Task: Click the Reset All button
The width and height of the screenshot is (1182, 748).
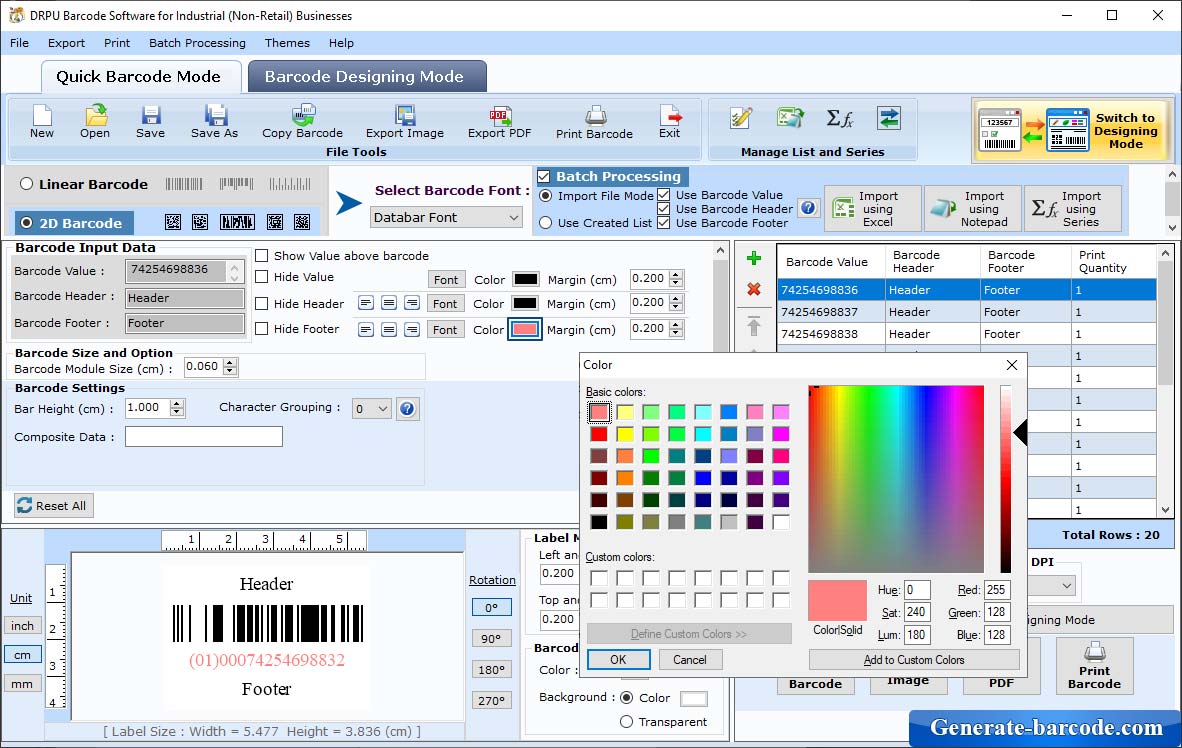Action: point(54,505)
